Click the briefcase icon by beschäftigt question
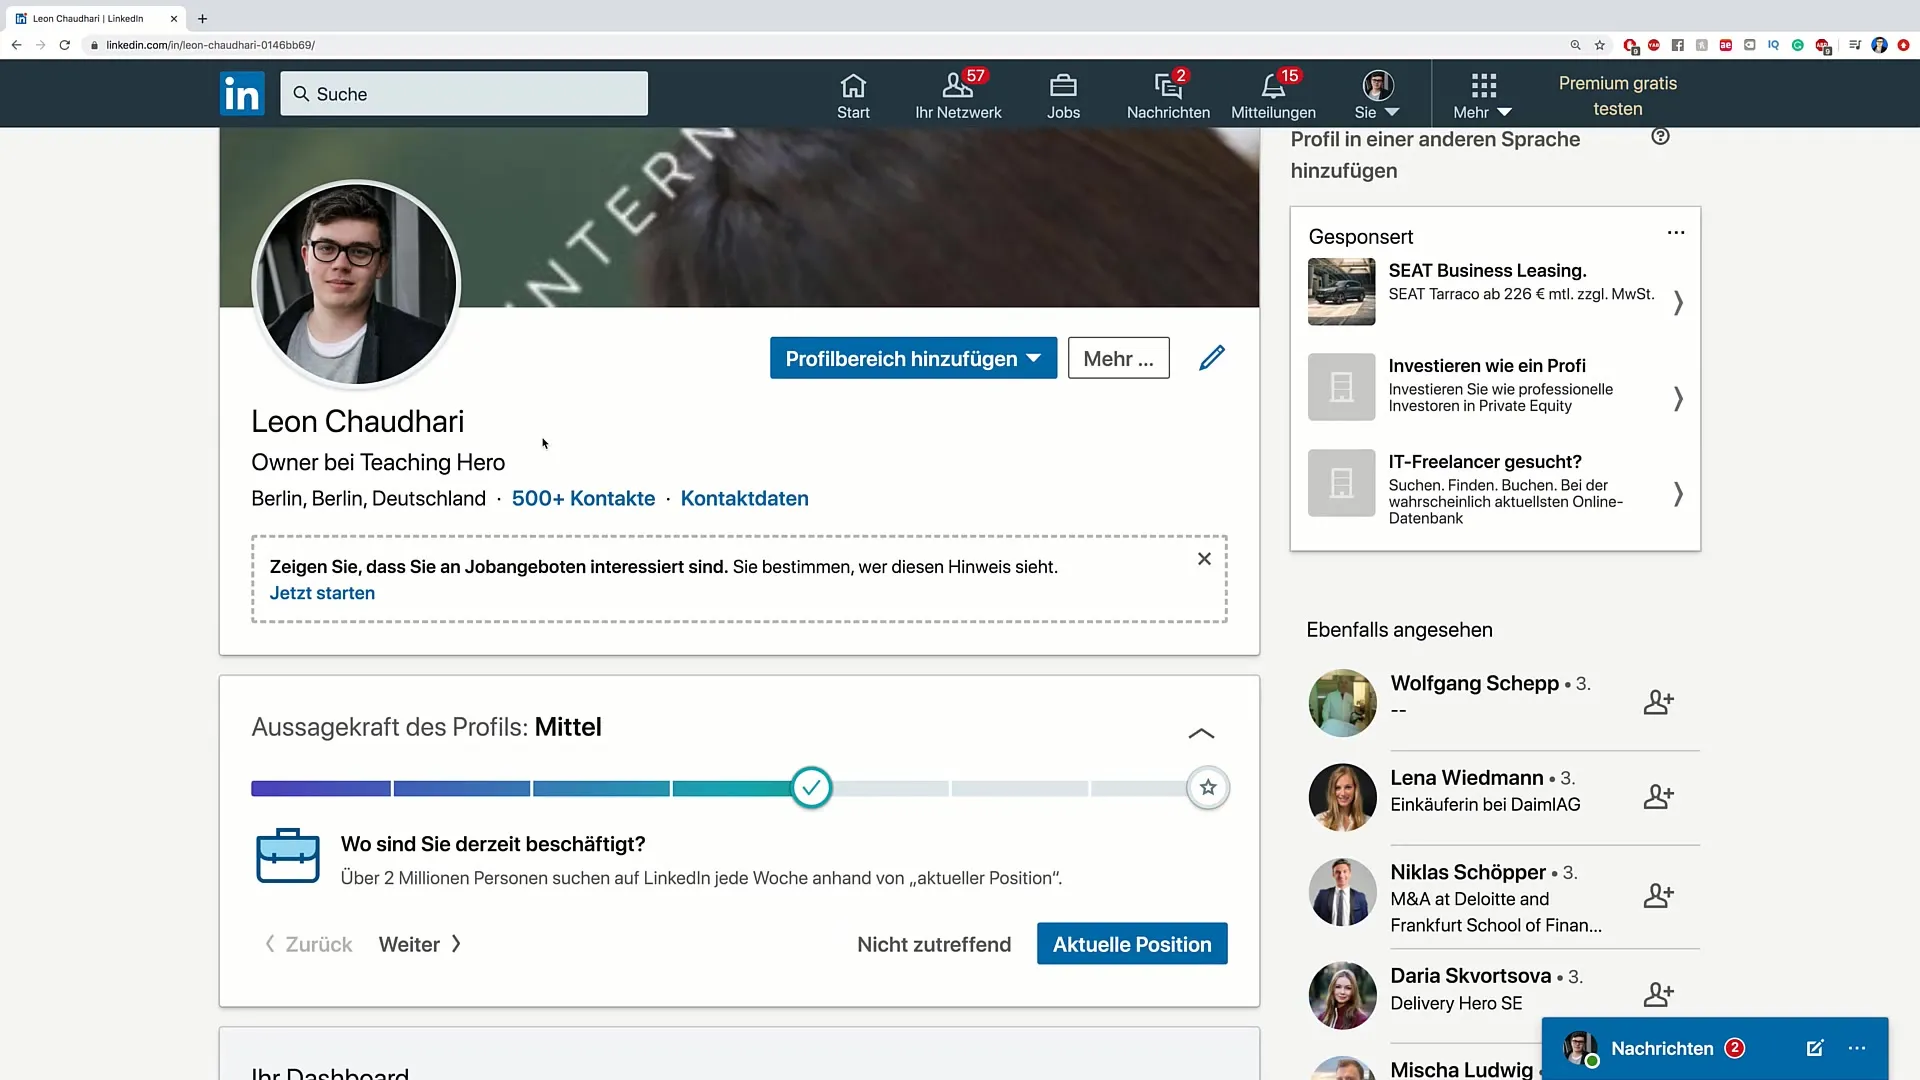Image resolution: width=1920 pixels, height=1080 pixels. (288, 856)
